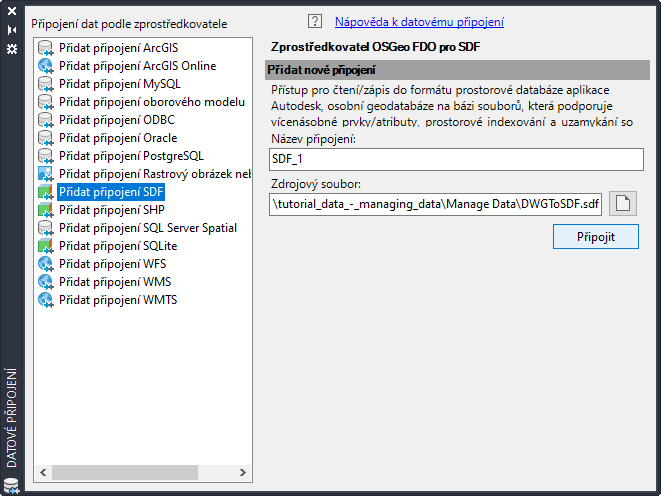
Task: Click the Název připojení text field
Action: [x=456, y=159]
